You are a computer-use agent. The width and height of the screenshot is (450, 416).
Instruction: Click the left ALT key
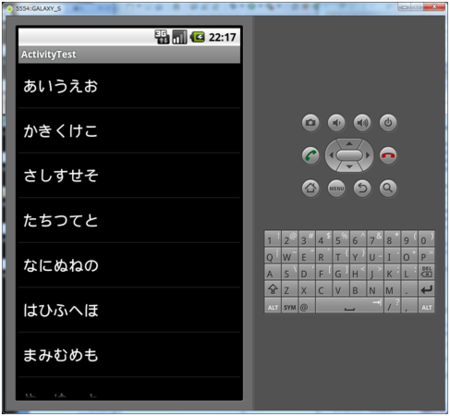coord(273,306)
